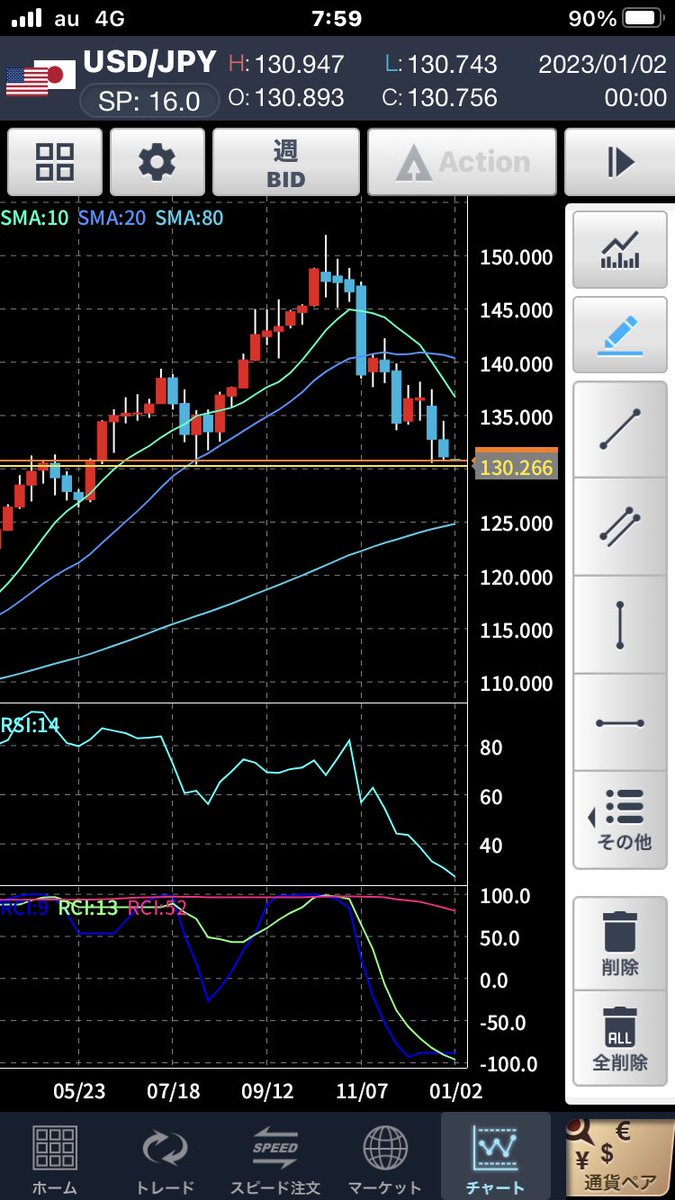Image resolution: width=675 pixels, height=1200 pixels.
Task: Open the indicator chart icon in side panel
Action: 620,250
